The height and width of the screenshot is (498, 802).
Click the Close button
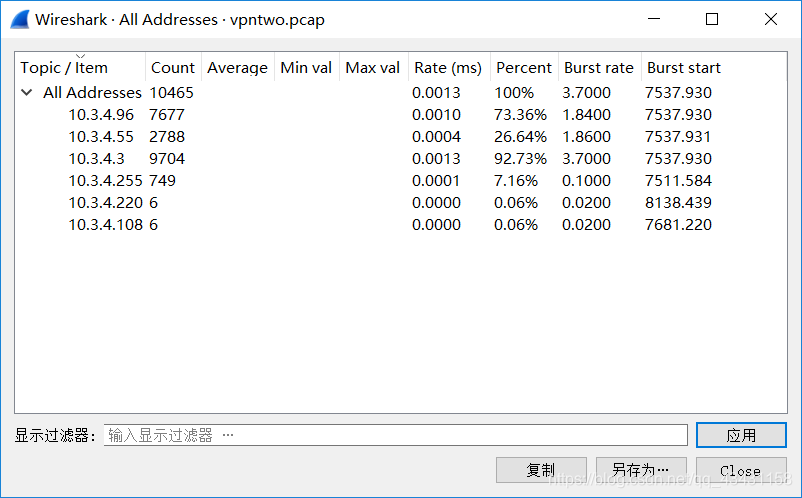pyautogui.click(x=741, y=470)
